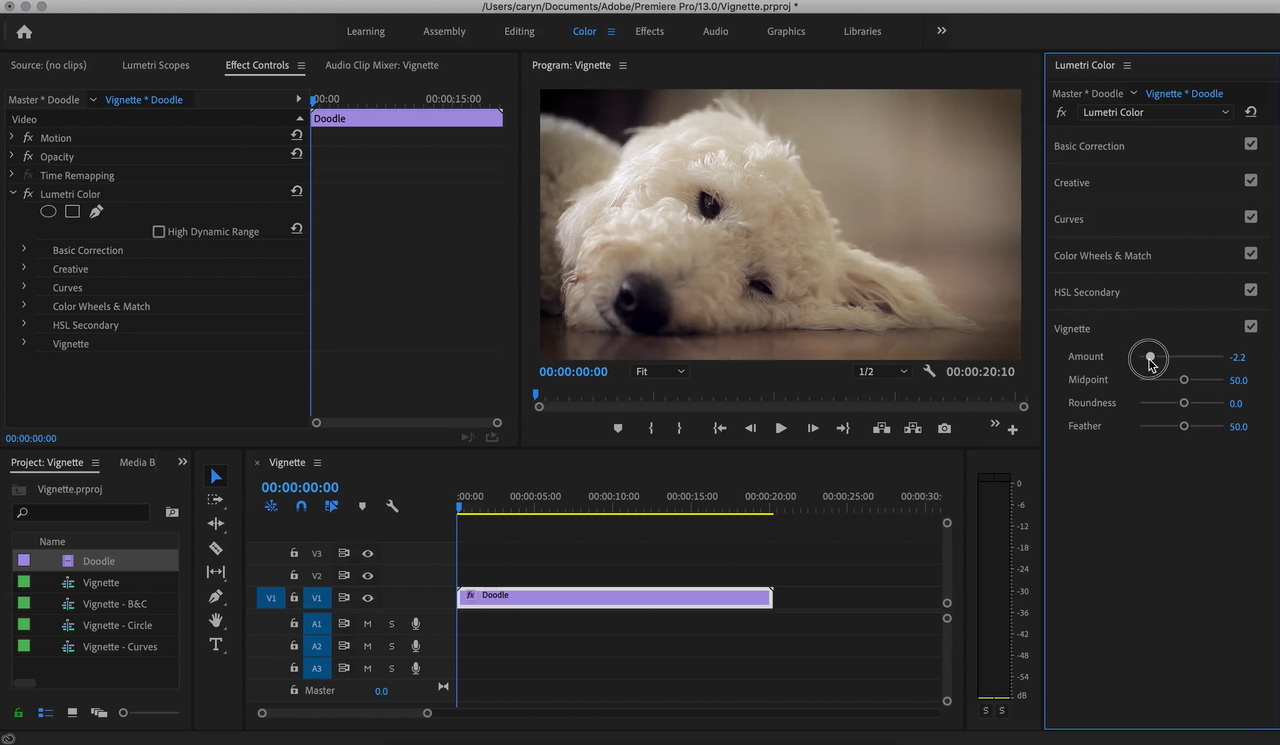Open the Lumetri Scopes tab
This screenshot has height=745, width=1280.
tap(156, 65)
